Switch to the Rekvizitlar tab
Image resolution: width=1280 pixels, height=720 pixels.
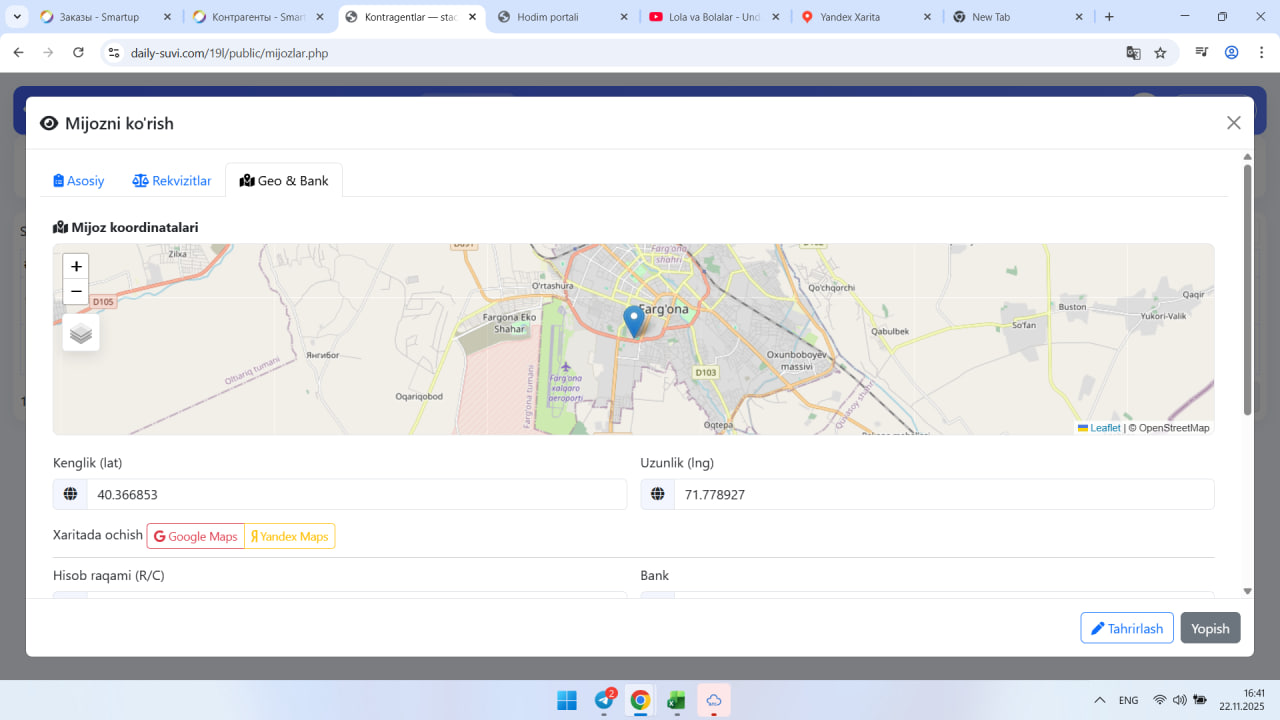[172, 181]
